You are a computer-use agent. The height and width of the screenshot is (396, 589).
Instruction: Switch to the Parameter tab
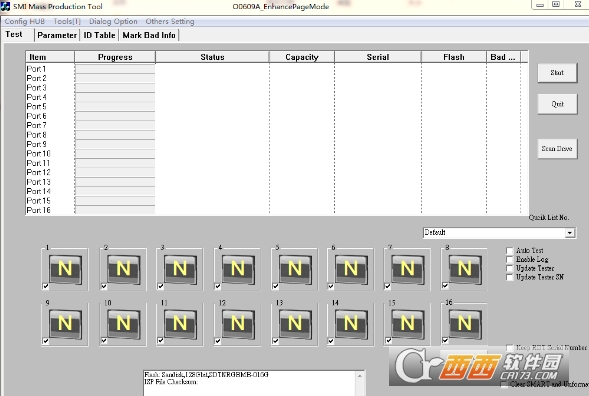pos(57,35)
